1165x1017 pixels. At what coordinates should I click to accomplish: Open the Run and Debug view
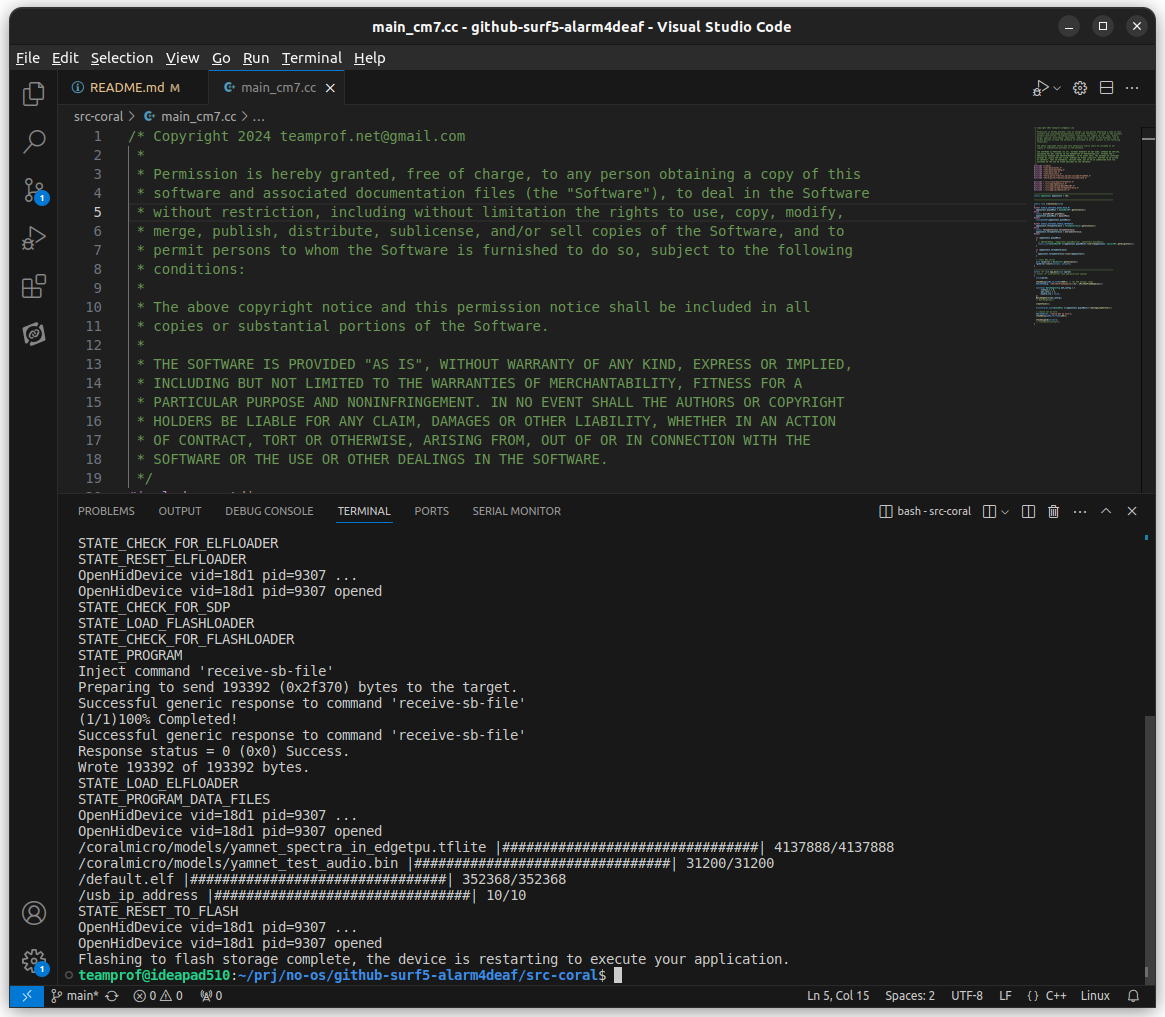coord(33,238)
